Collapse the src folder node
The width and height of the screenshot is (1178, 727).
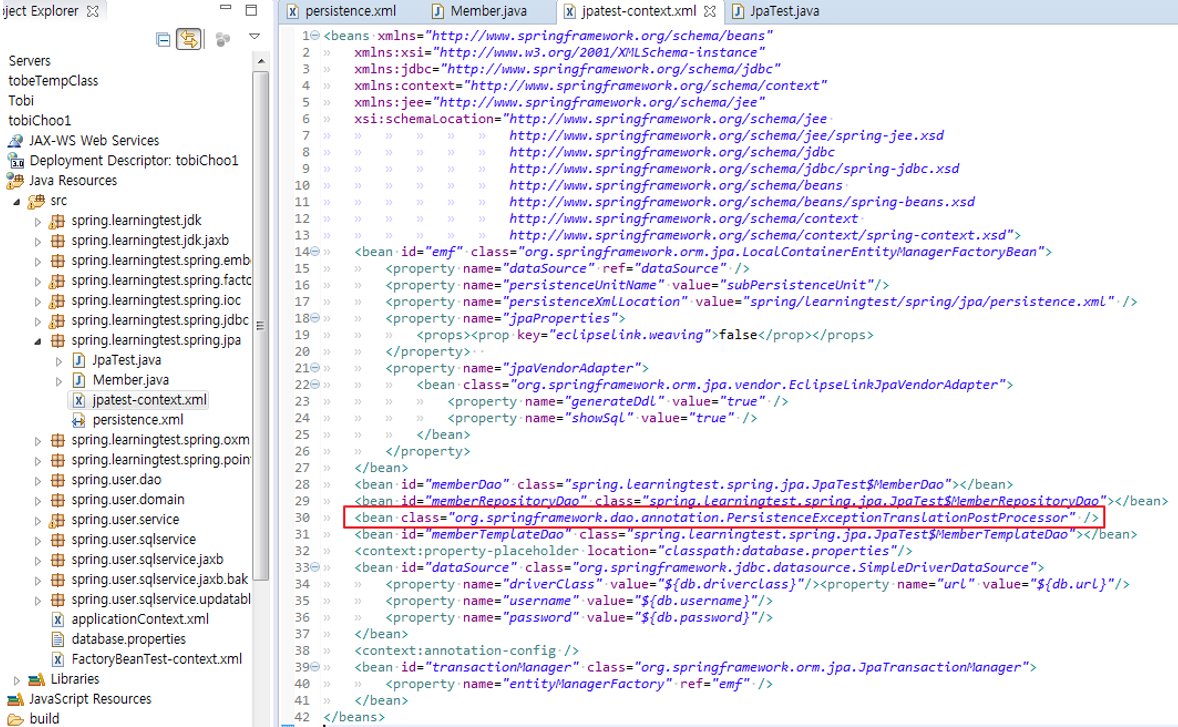(17, 201)
